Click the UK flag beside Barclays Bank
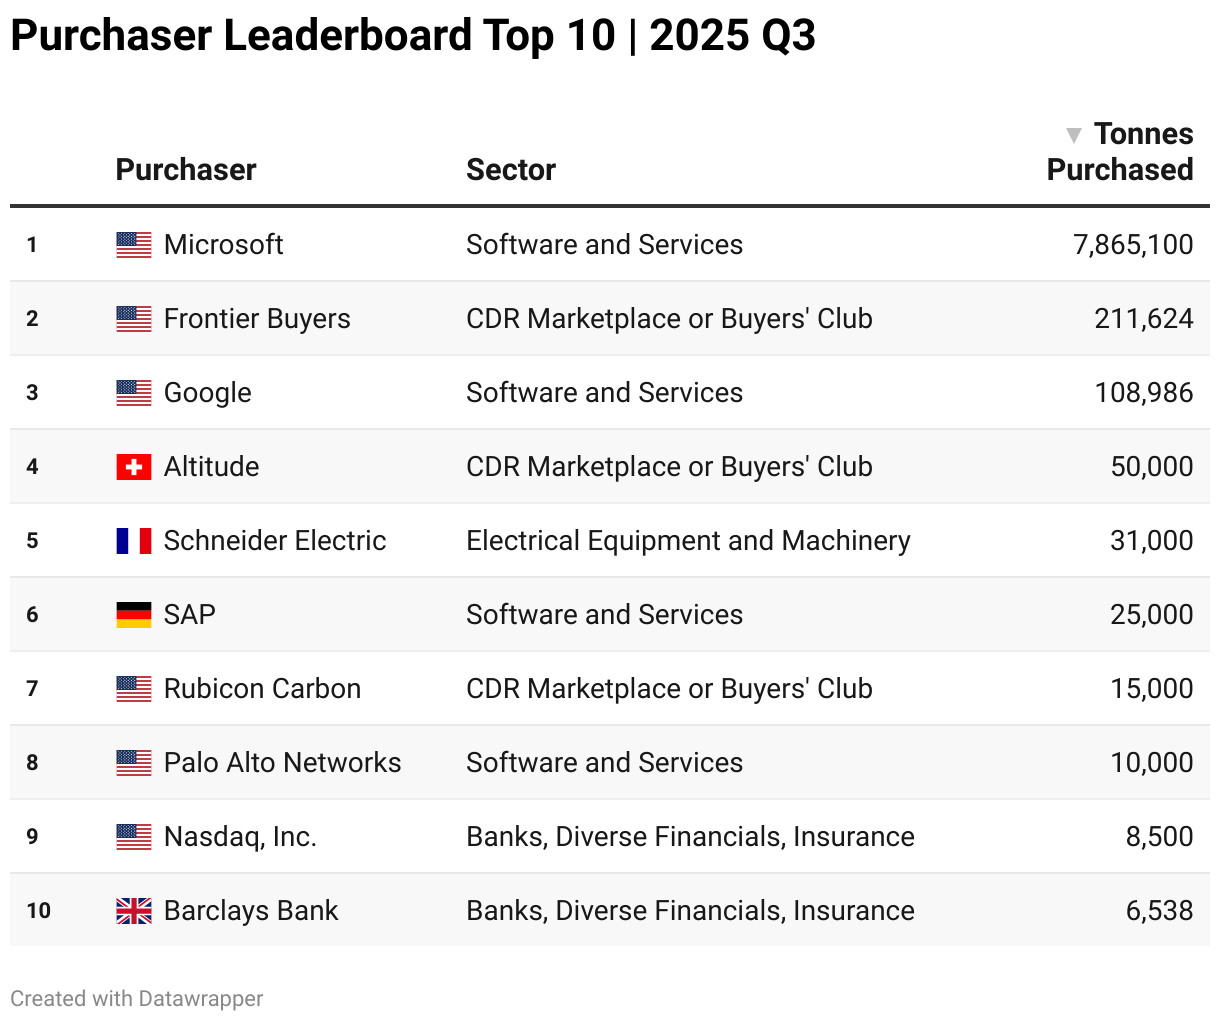 click(134, 911)
